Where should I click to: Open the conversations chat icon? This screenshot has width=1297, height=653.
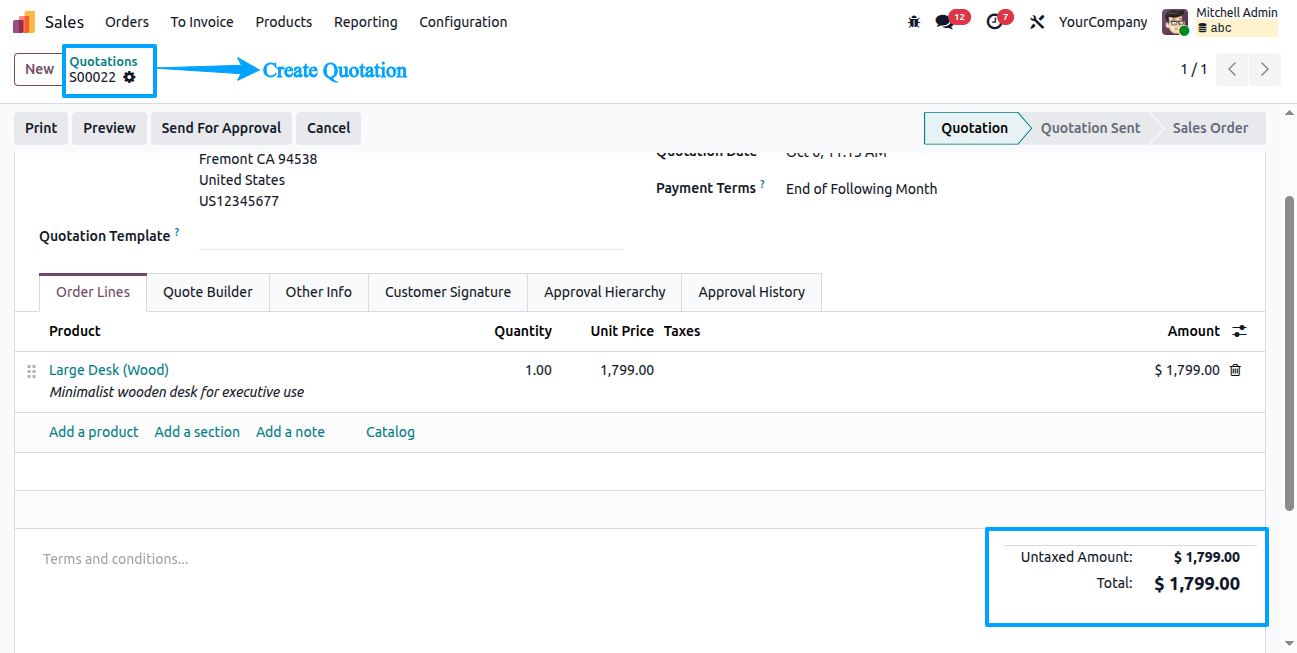[x=944, y=21]
